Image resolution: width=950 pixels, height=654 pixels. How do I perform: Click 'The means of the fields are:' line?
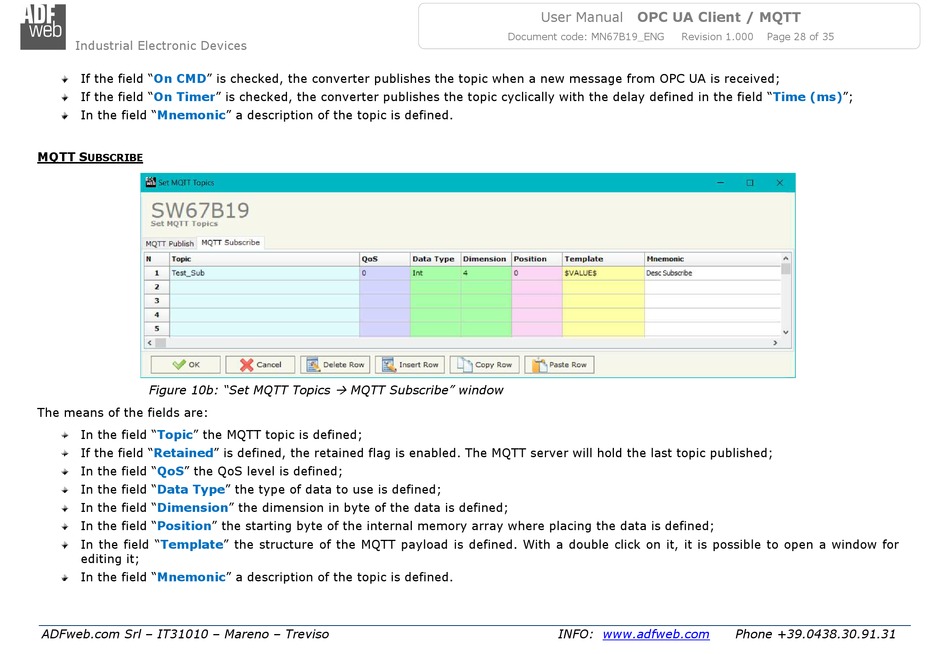[122, 412]
